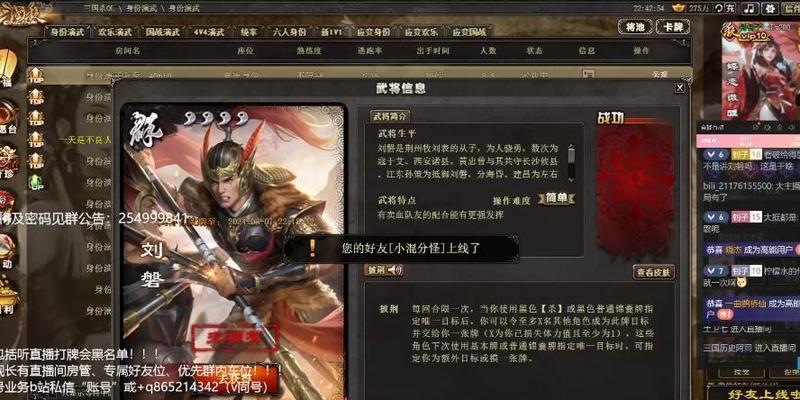Close the 武将信息 dialog
This screenshot has width=800, height=400.
(x=680, y=88)
